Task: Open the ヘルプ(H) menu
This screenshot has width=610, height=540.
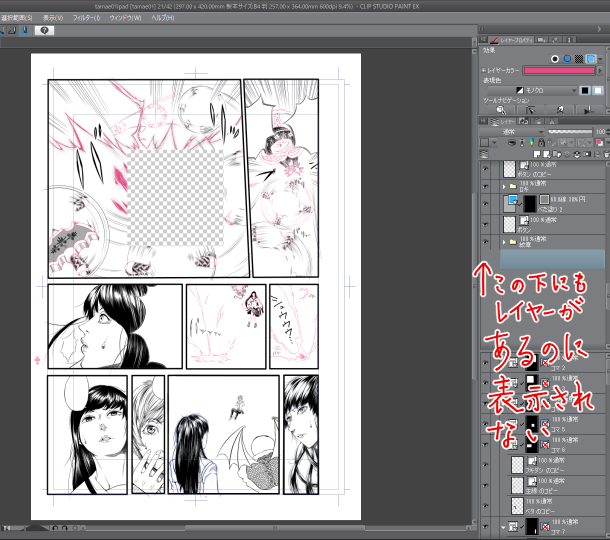Action: (163, 18)
